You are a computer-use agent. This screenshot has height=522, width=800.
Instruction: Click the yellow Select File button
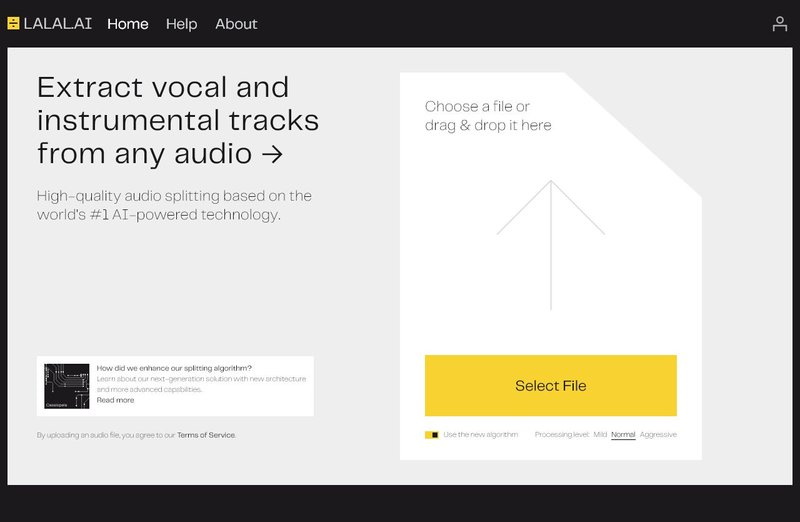[x=551, y=385]
